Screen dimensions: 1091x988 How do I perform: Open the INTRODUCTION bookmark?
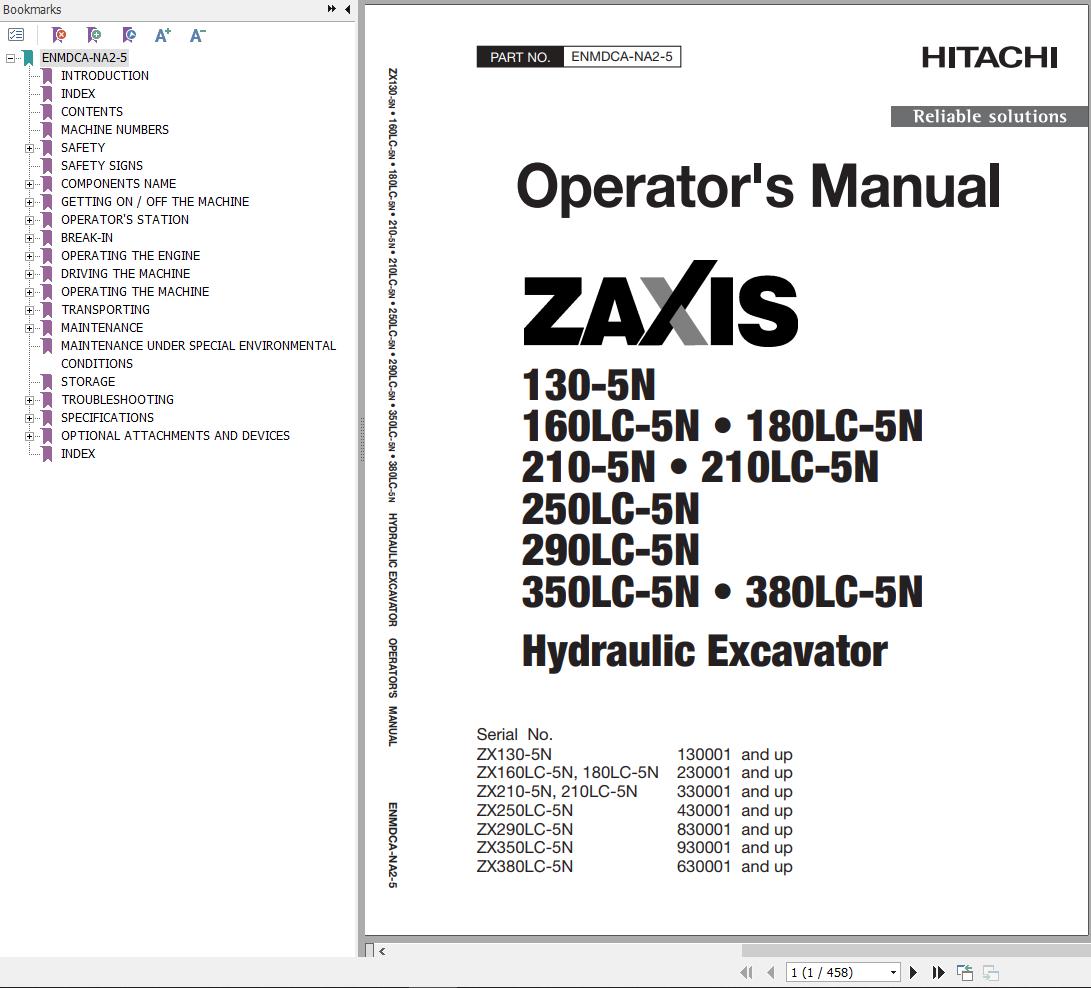104,75
